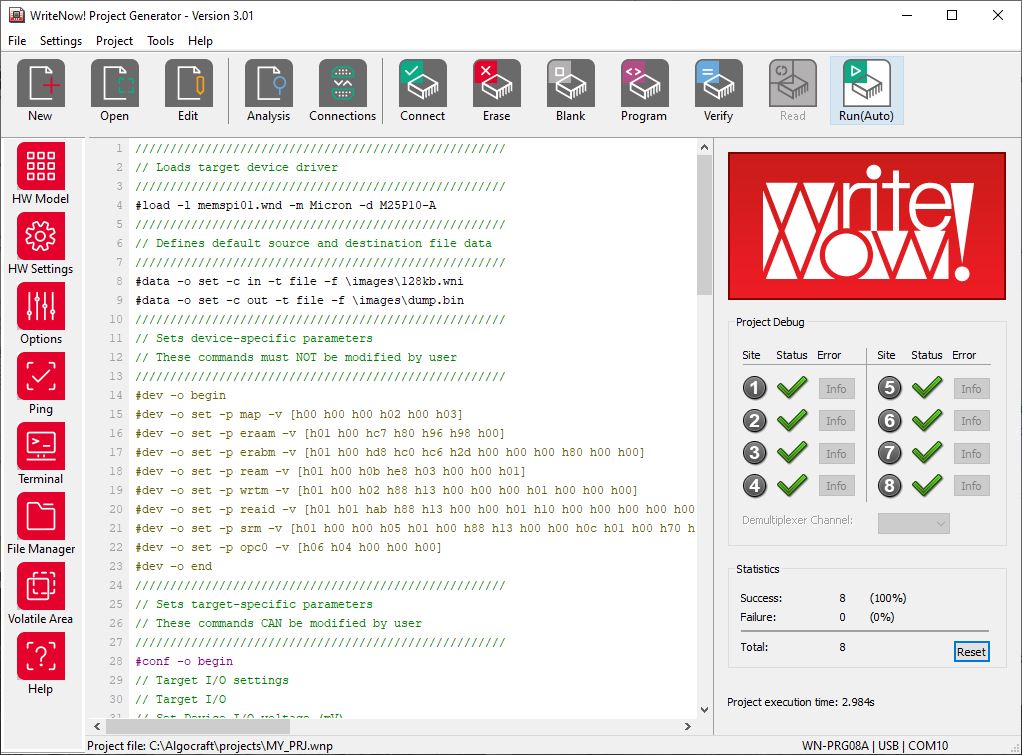1022x755 pixels.
Task: Open the Tools menu
Action: (160, 41)
